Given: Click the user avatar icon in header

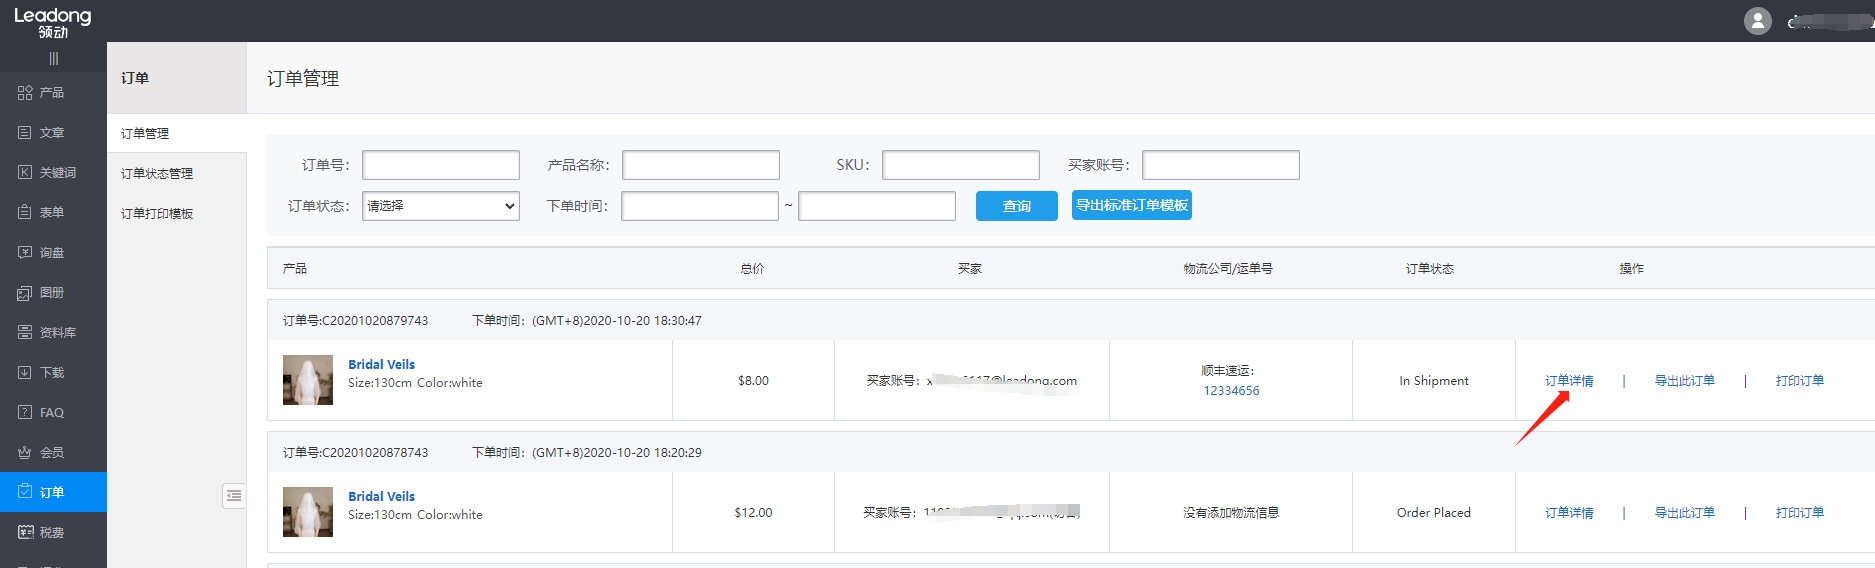Looking at the screenshot, I should 1757,21.
